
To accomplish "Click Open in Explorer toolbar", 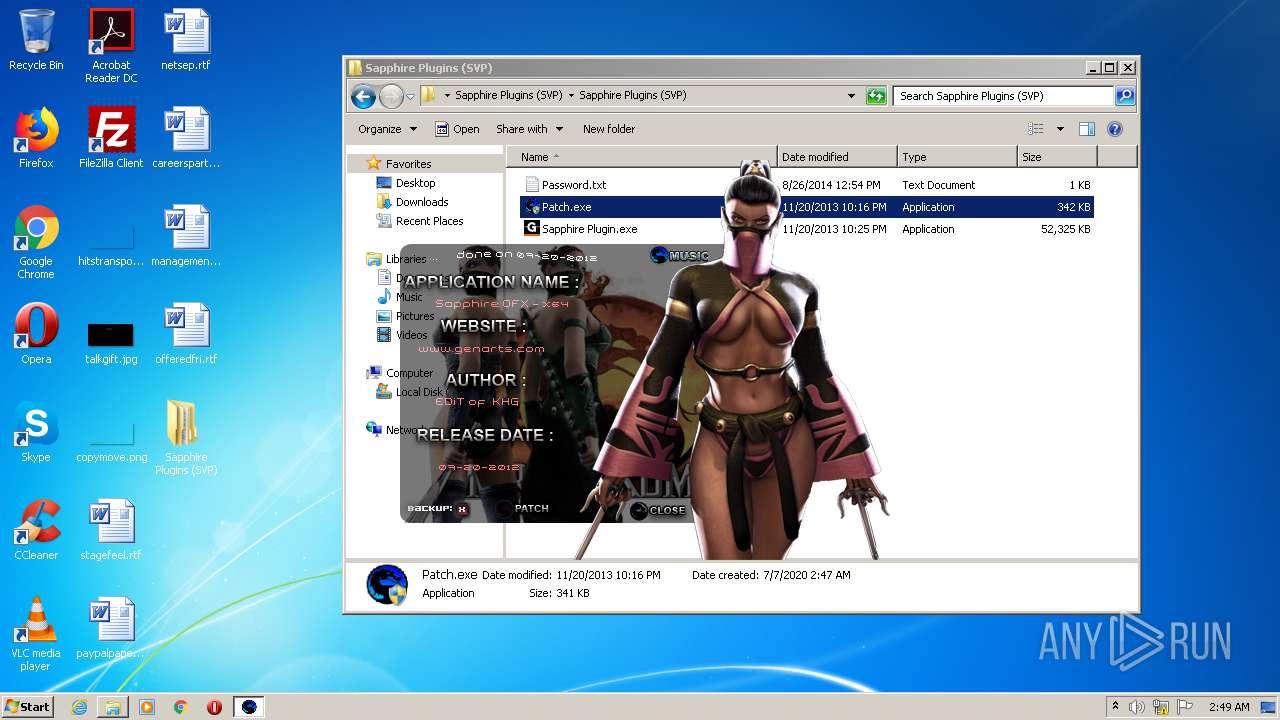I will 457,129.
